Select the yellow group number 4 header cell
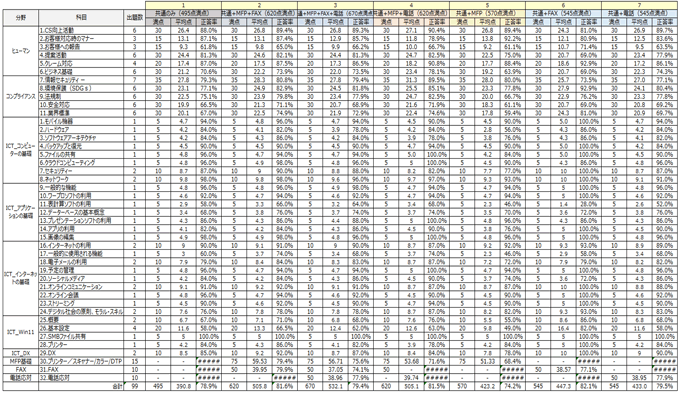Image resolution: width=679 pixels, height=394 pixels. pyautogui.click(x=411, y=5)
